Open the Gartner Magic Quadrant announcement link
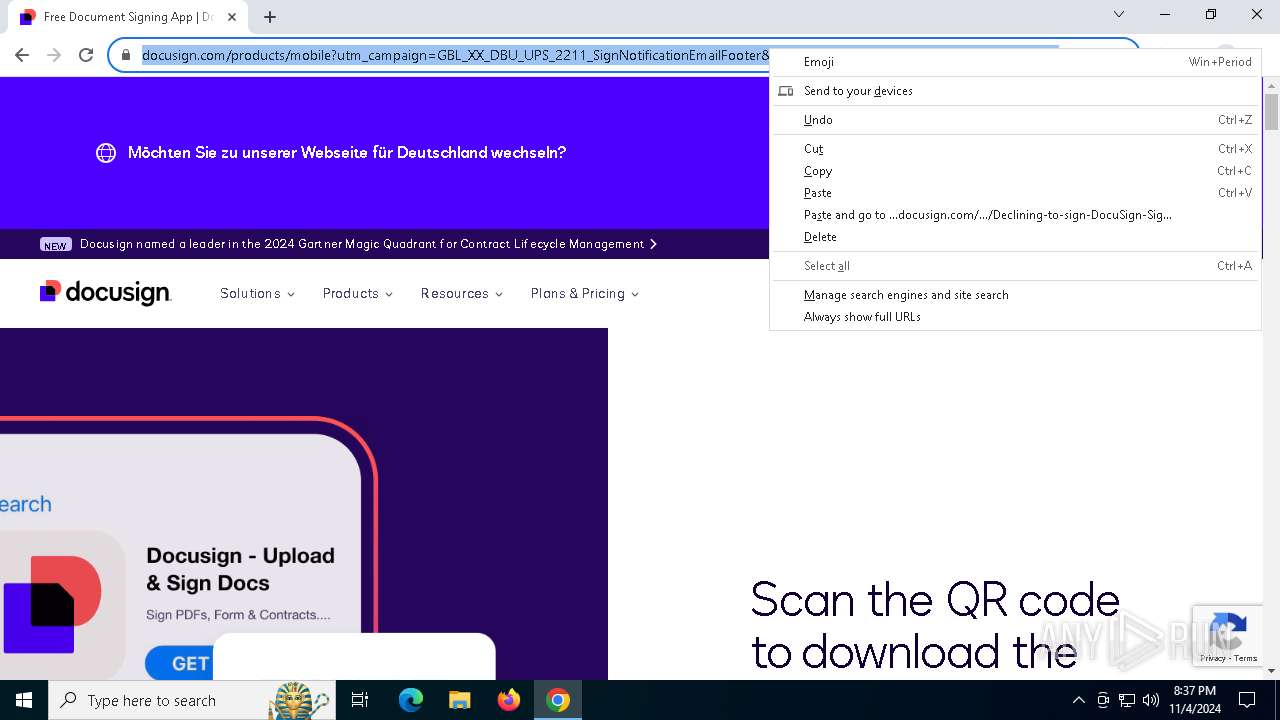The image size is (1280, 720). 368,244
